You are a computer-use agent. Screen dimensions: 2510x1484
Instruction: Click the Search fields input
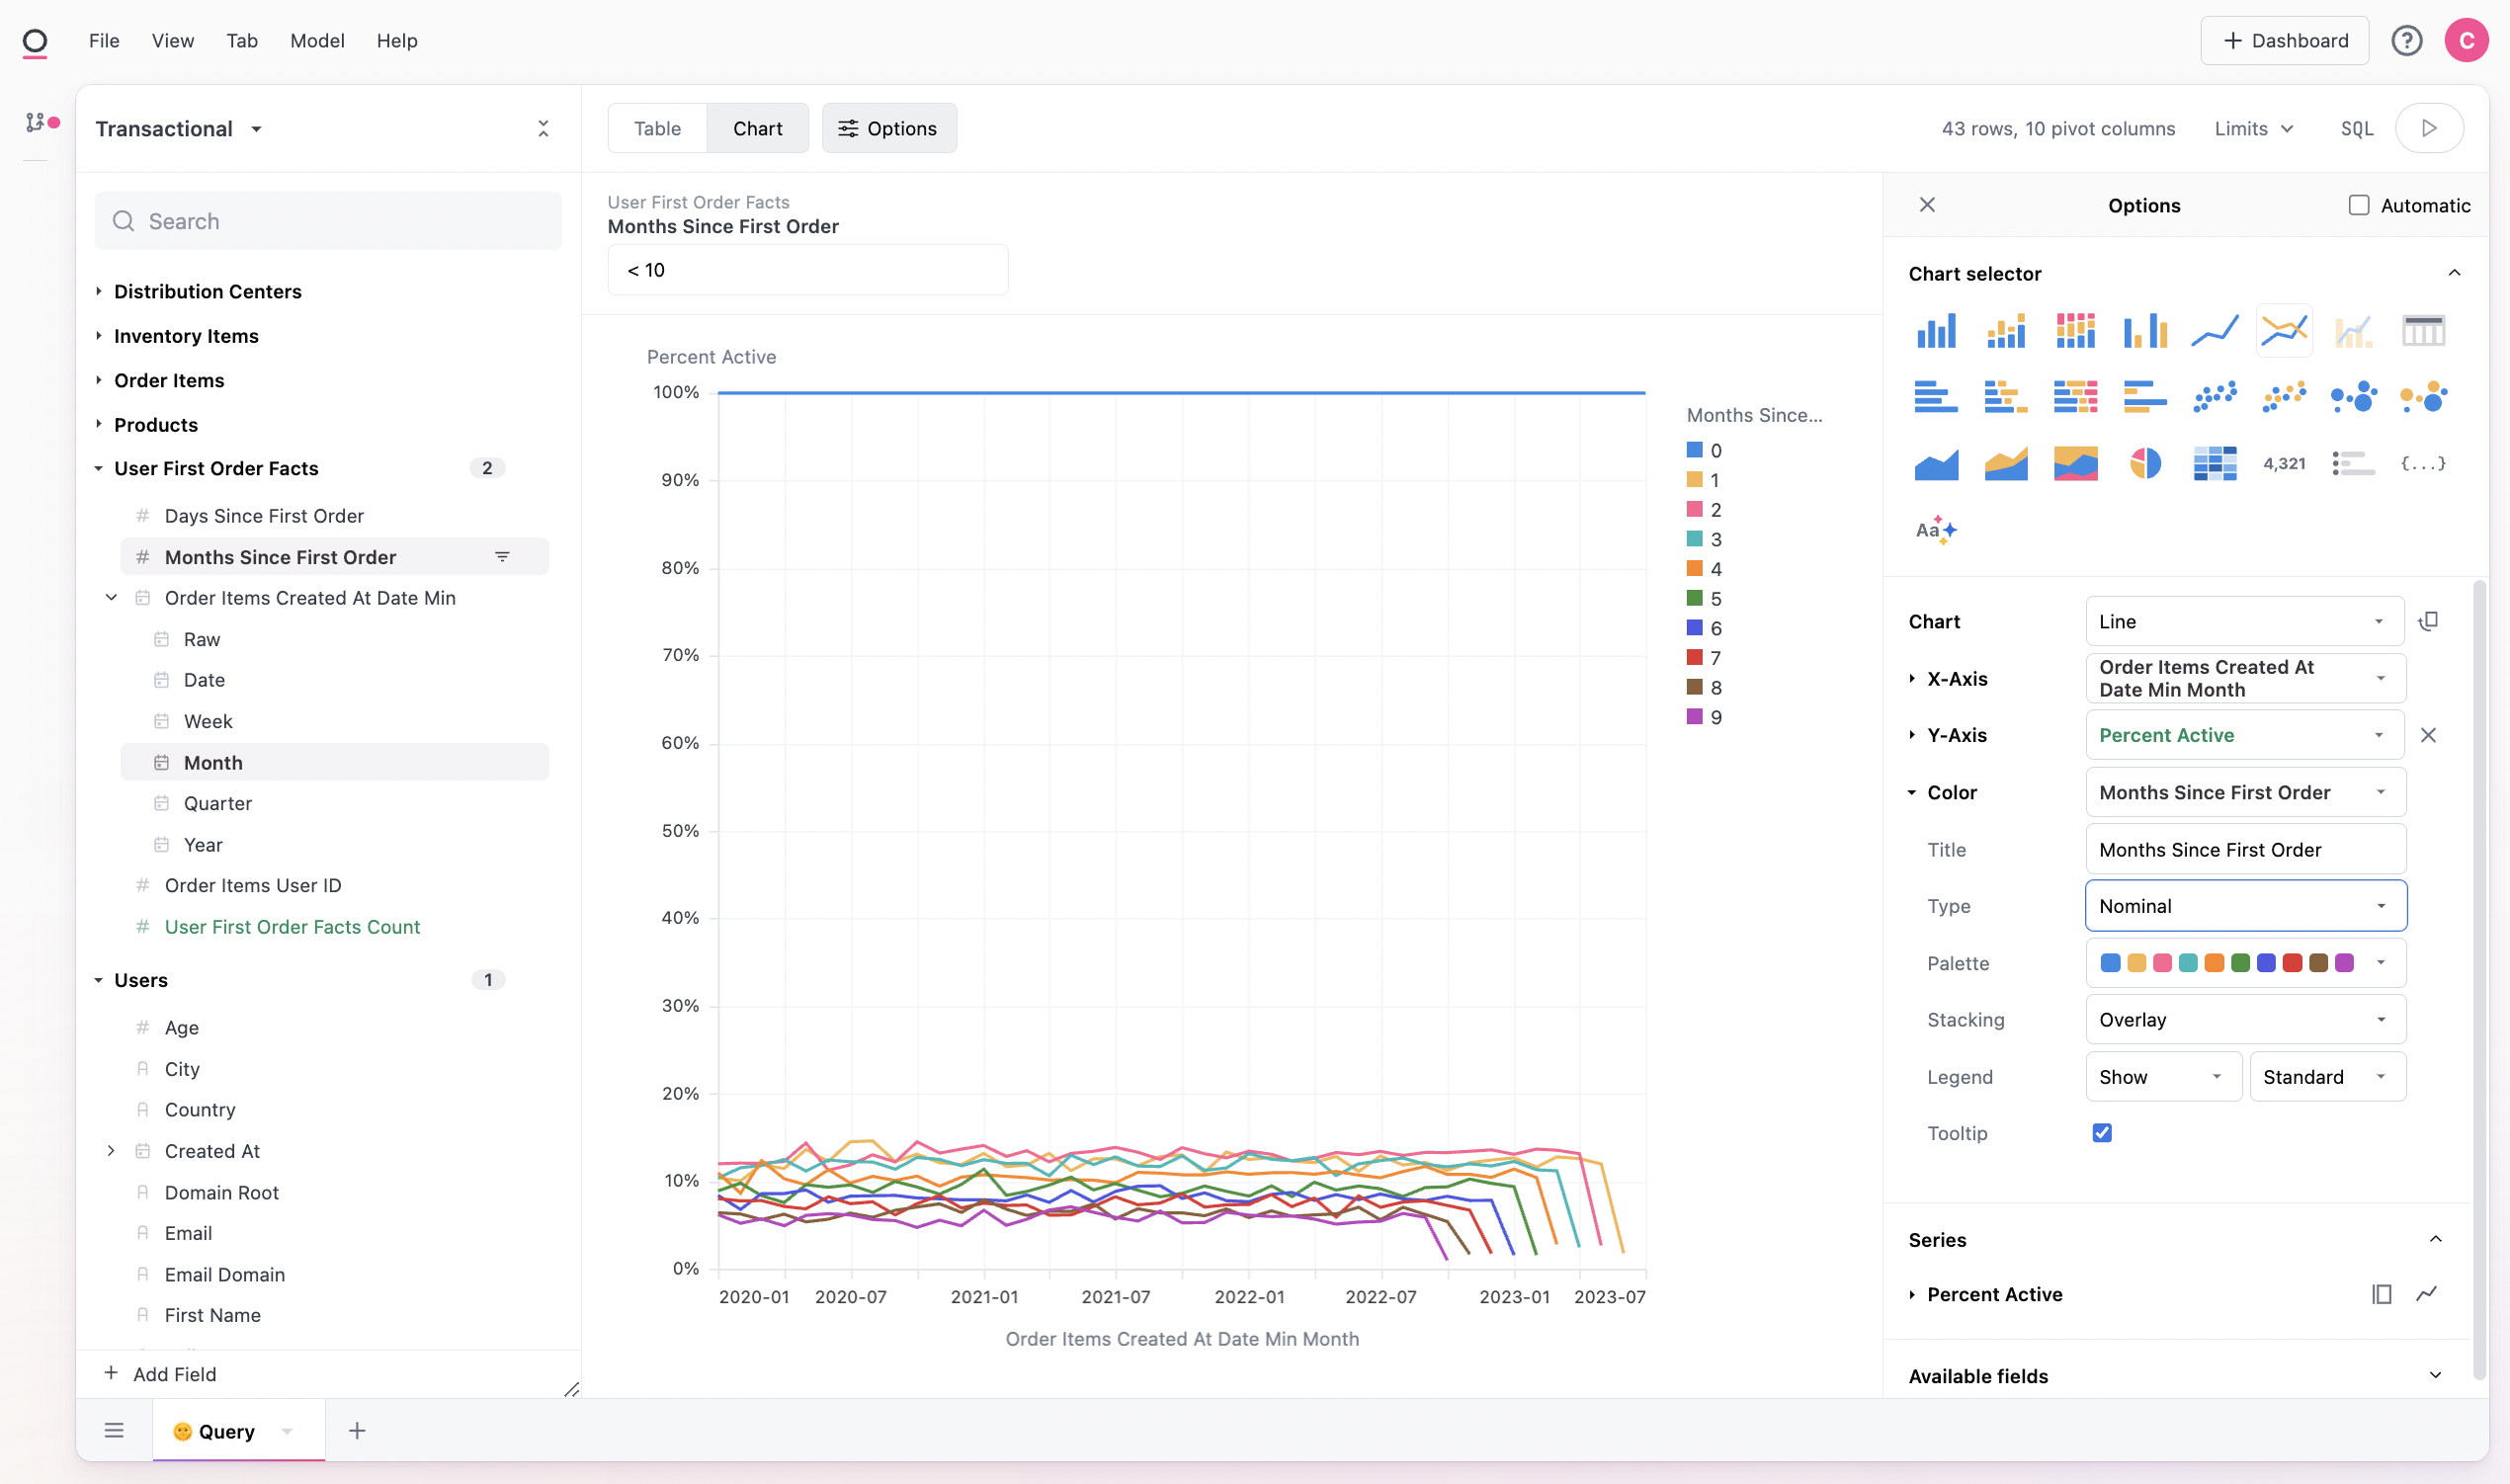coord(329,221)
